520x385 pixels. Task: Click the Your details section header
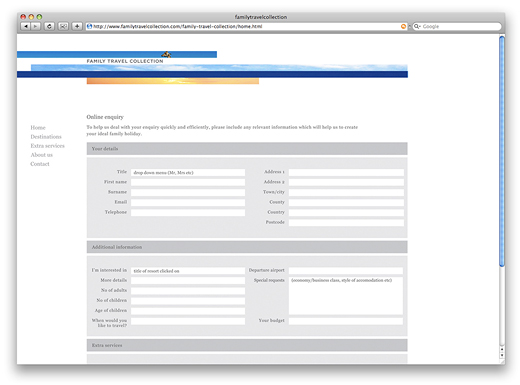(x=247, y=149)
